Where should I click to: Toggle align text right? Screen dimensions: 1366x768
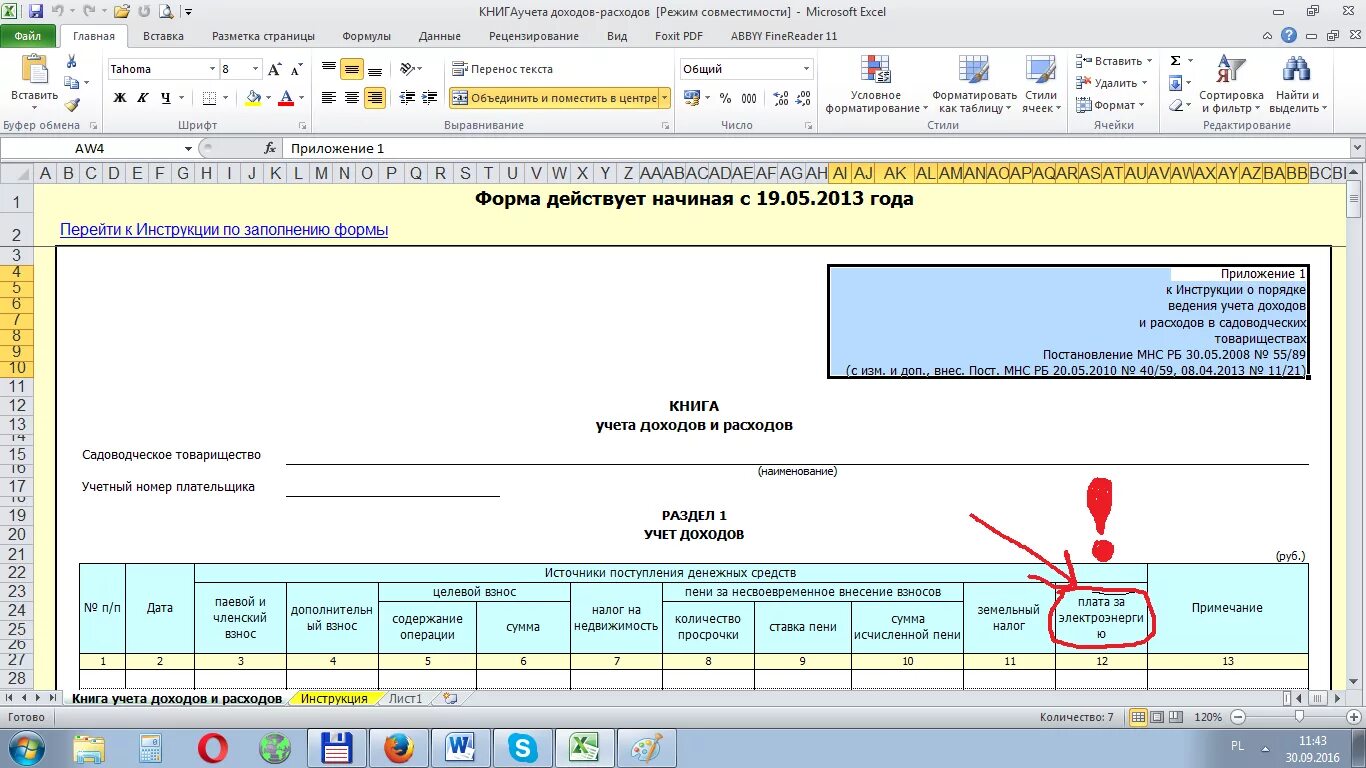coord(375,98)
